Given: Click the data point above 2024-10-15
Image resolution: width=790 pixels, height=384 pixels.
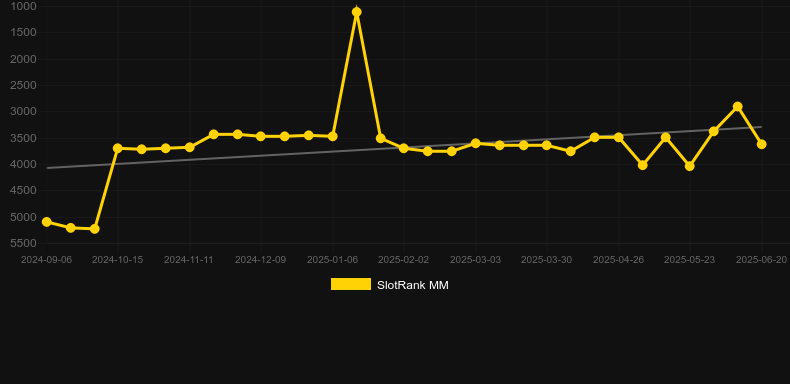Looking at the screenshot, I should click(x=118, y=148).
